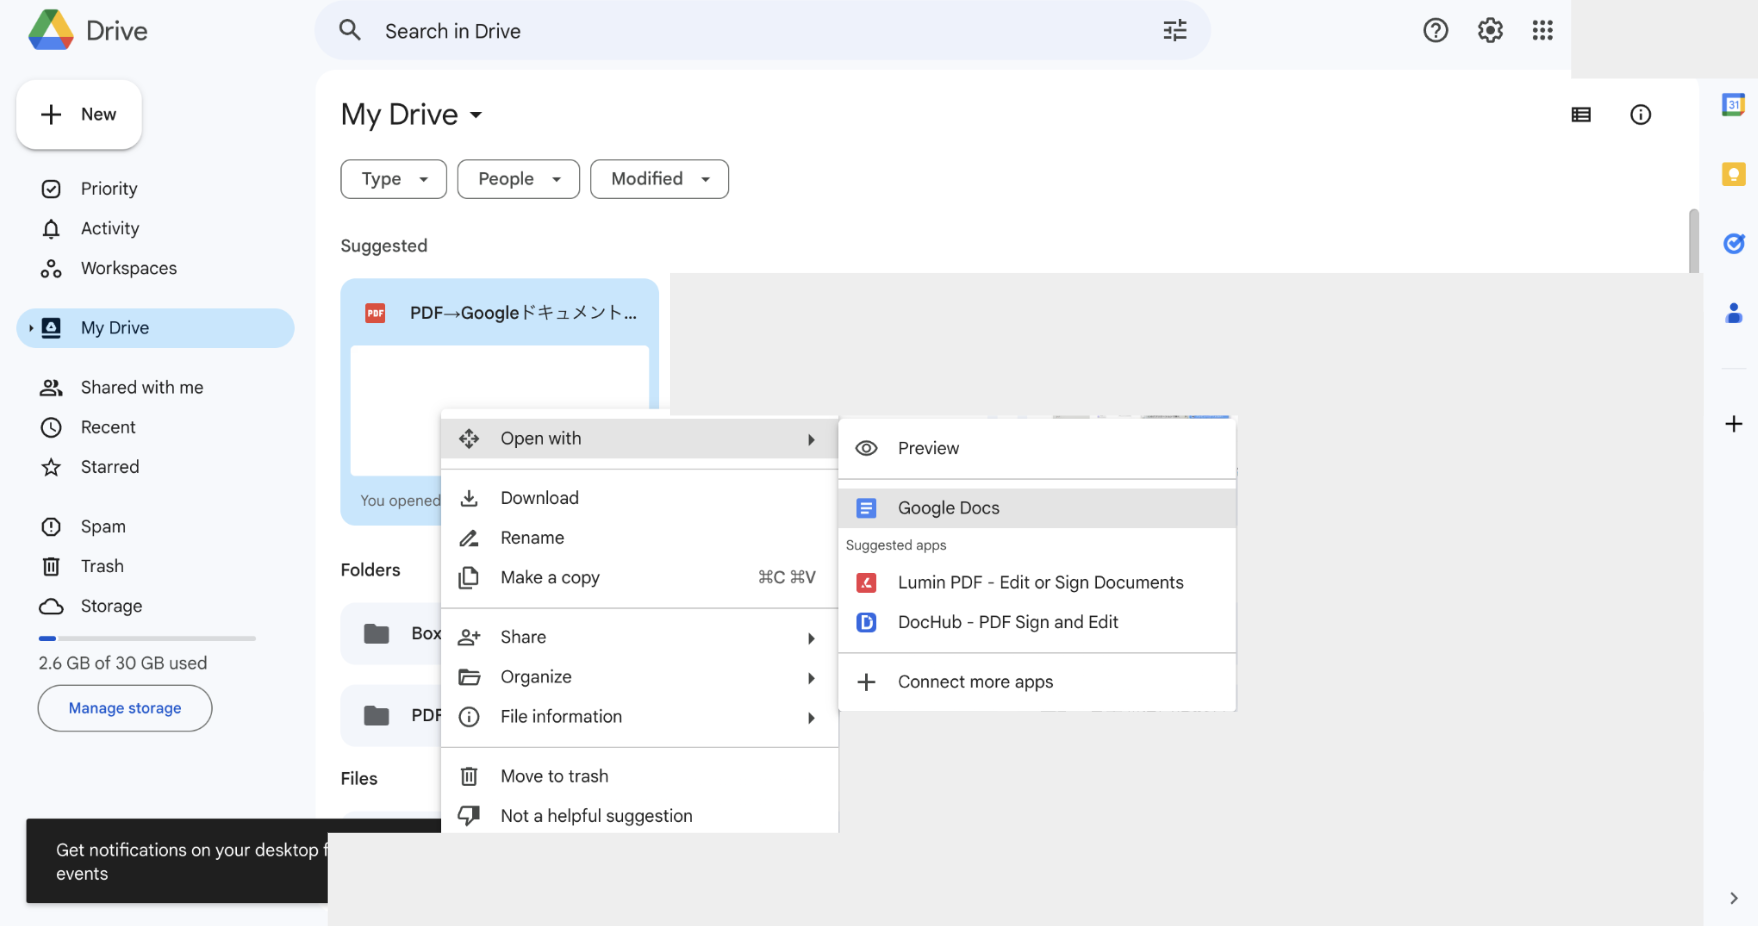Click the 2.6 GB of 30 GB used text
The height and width of the screenshot is (926, 1758).
[x=123, y=663]
